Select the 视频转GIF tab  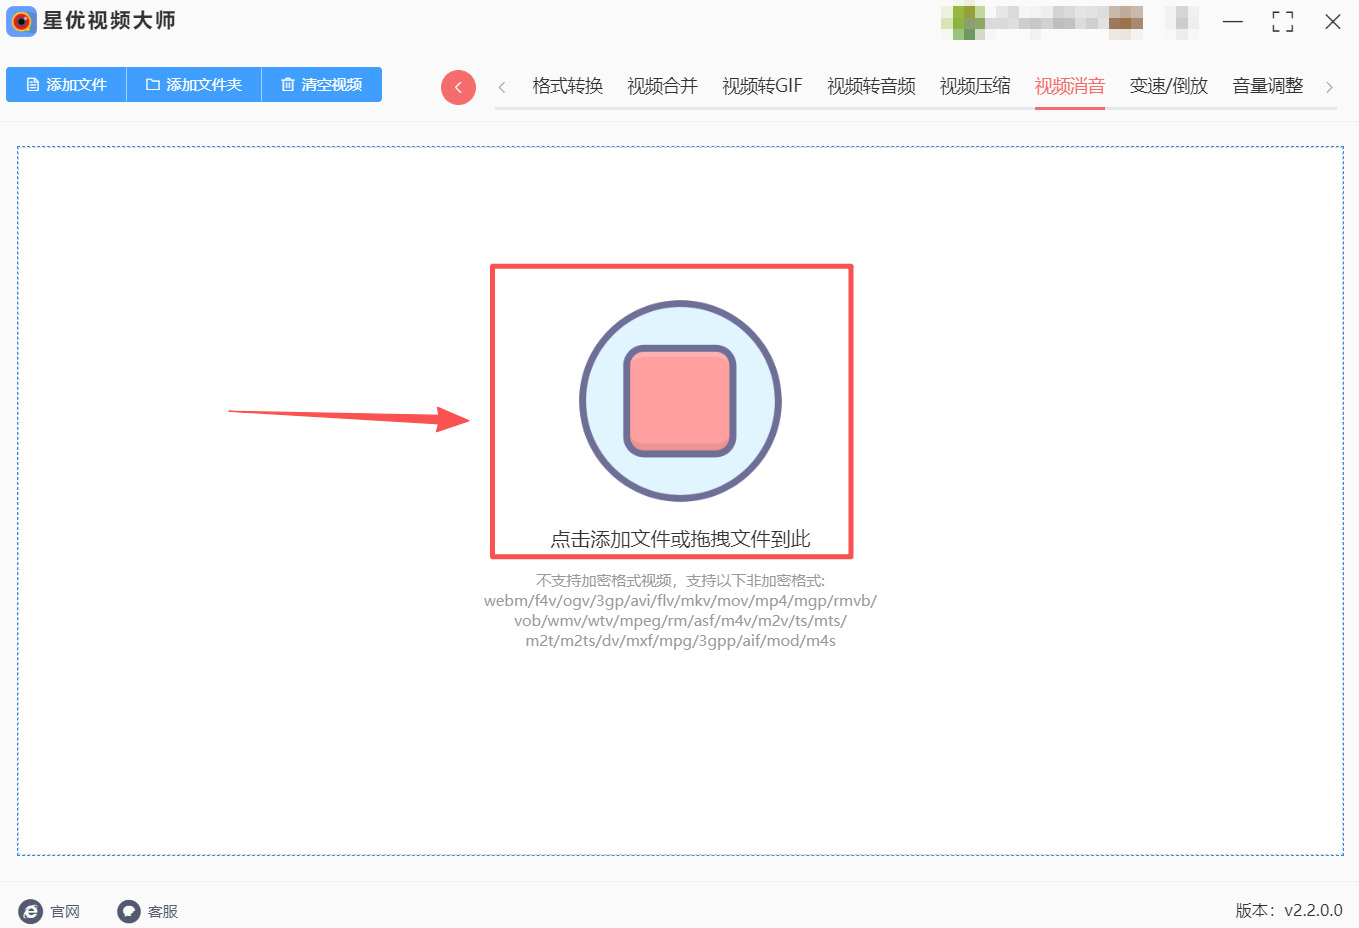[762, 86]
